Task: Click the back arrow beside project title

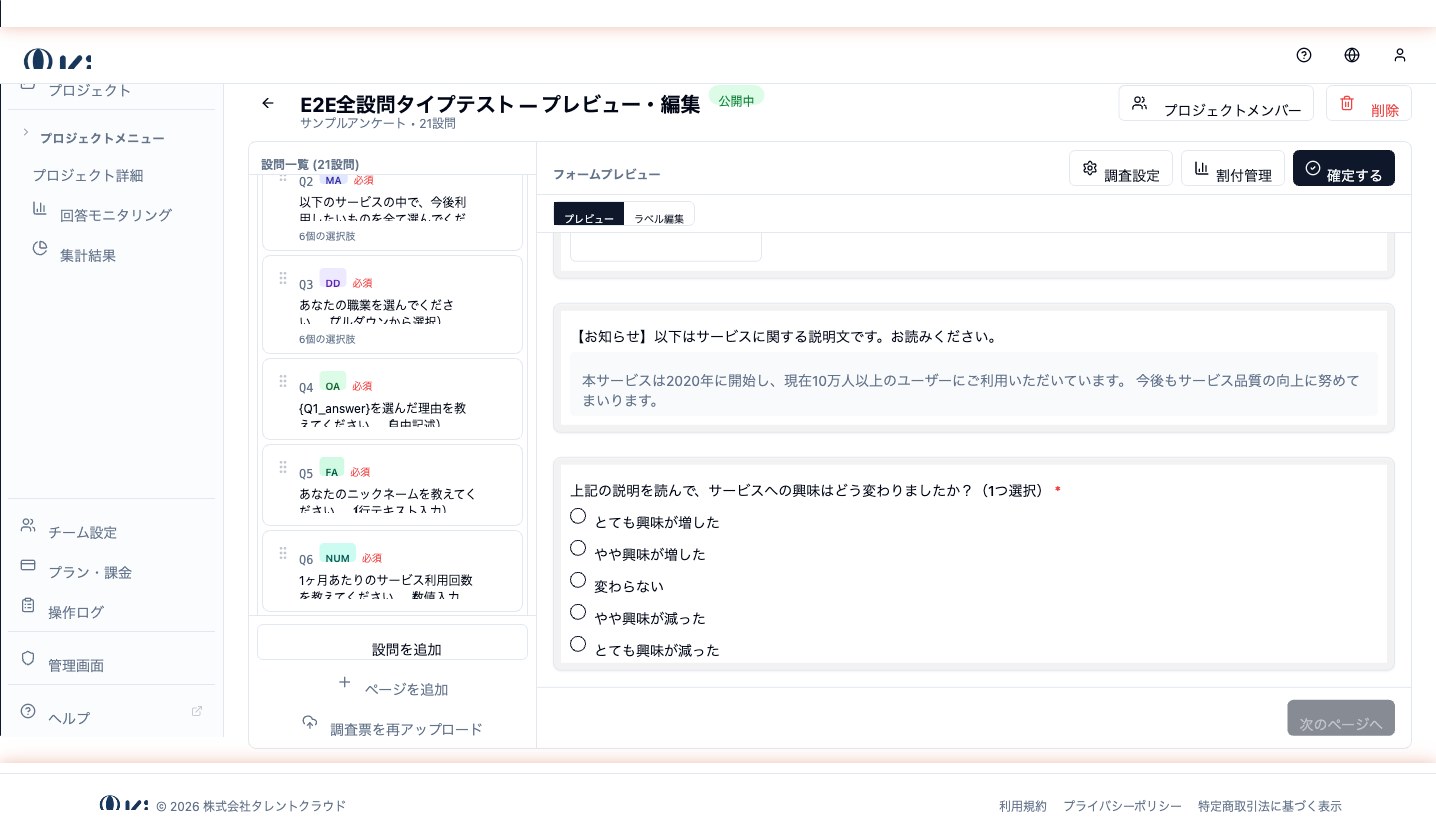Action: [267, 103]
